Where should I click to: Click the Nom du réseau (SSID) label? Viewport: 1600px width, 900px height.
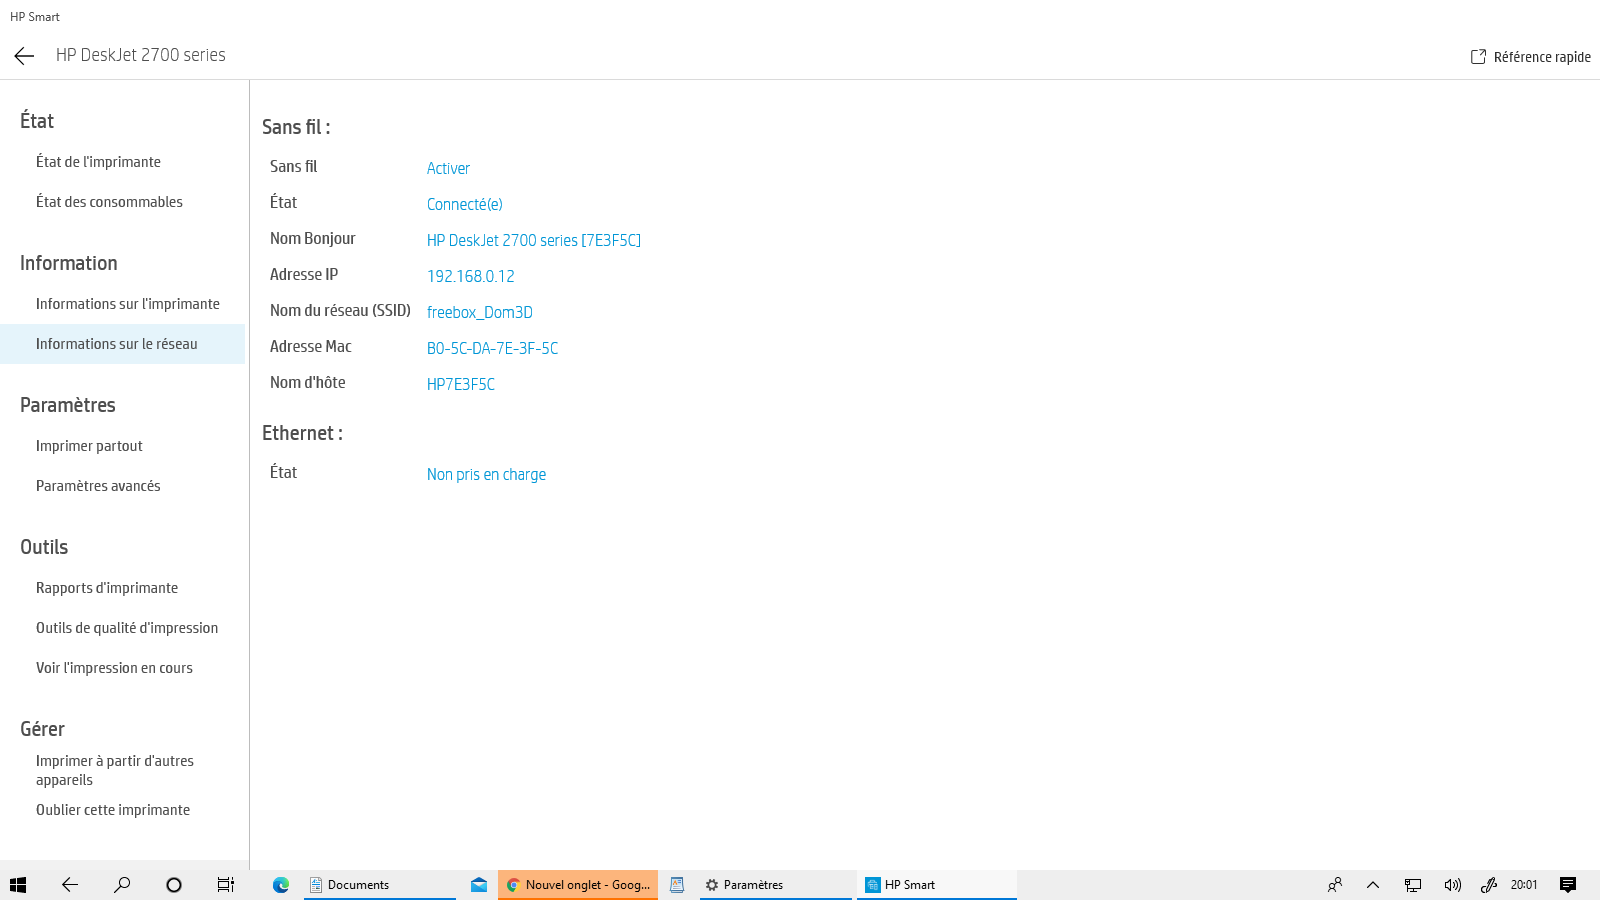pos(340,310)
